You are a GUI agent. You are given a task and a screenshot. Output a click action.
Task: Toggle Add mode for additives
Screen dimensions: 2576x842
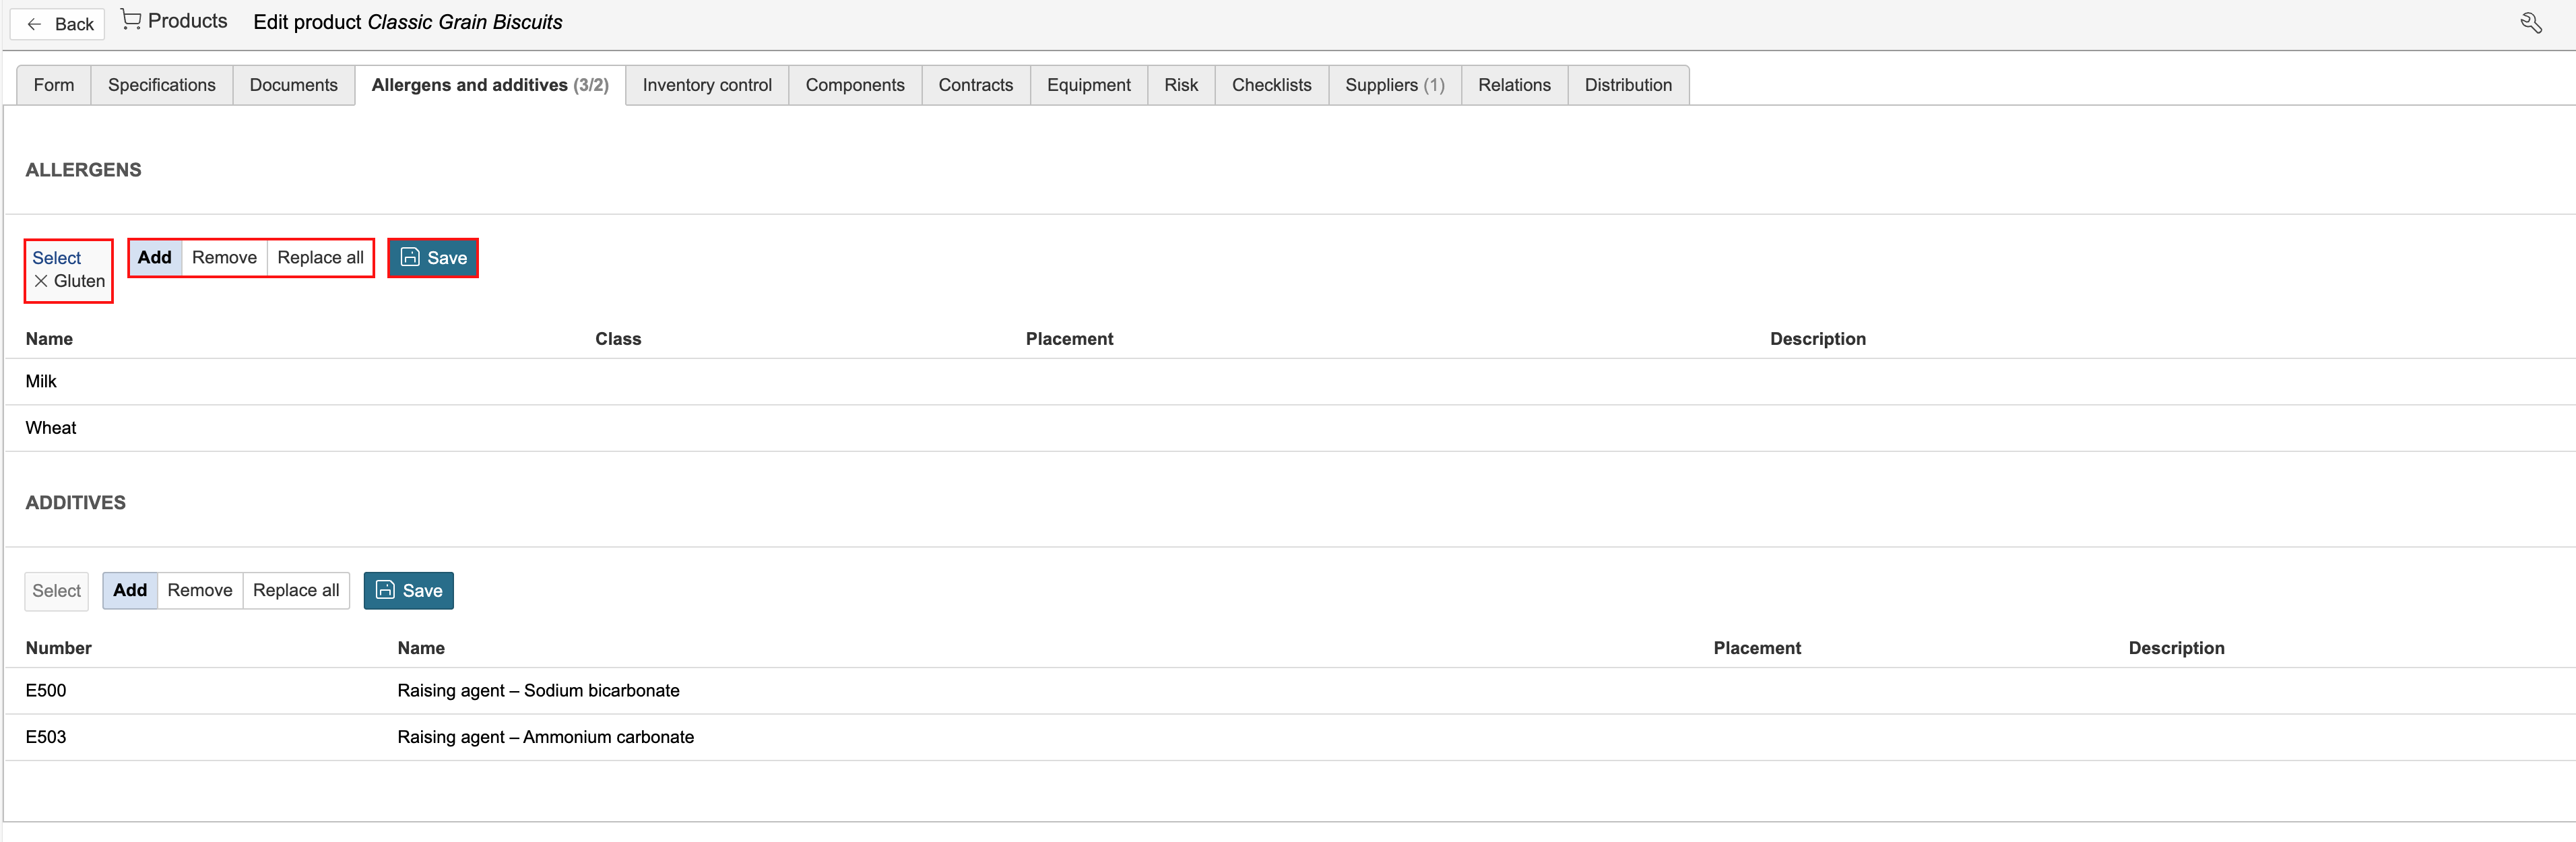click(x=130, y=590)
